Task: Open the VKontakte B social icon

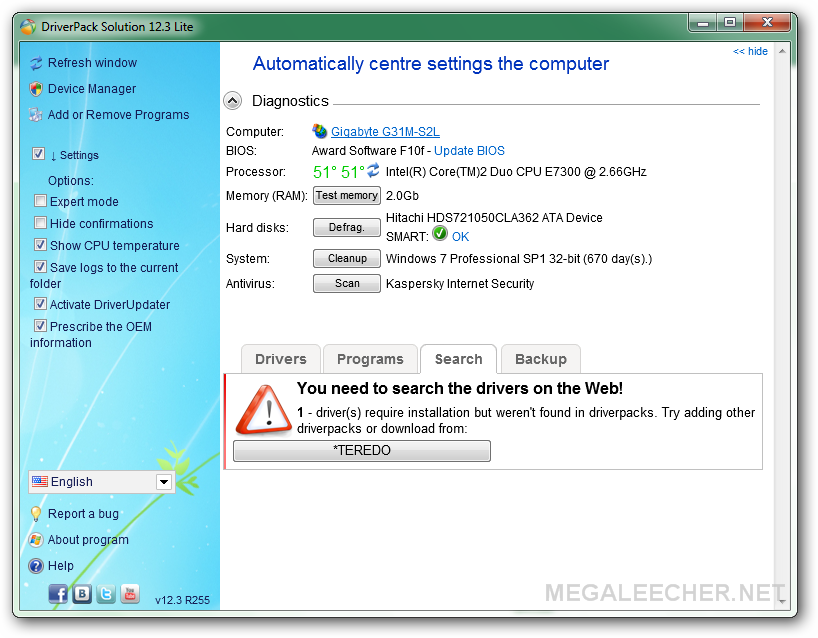Action: tap(82, 594)
